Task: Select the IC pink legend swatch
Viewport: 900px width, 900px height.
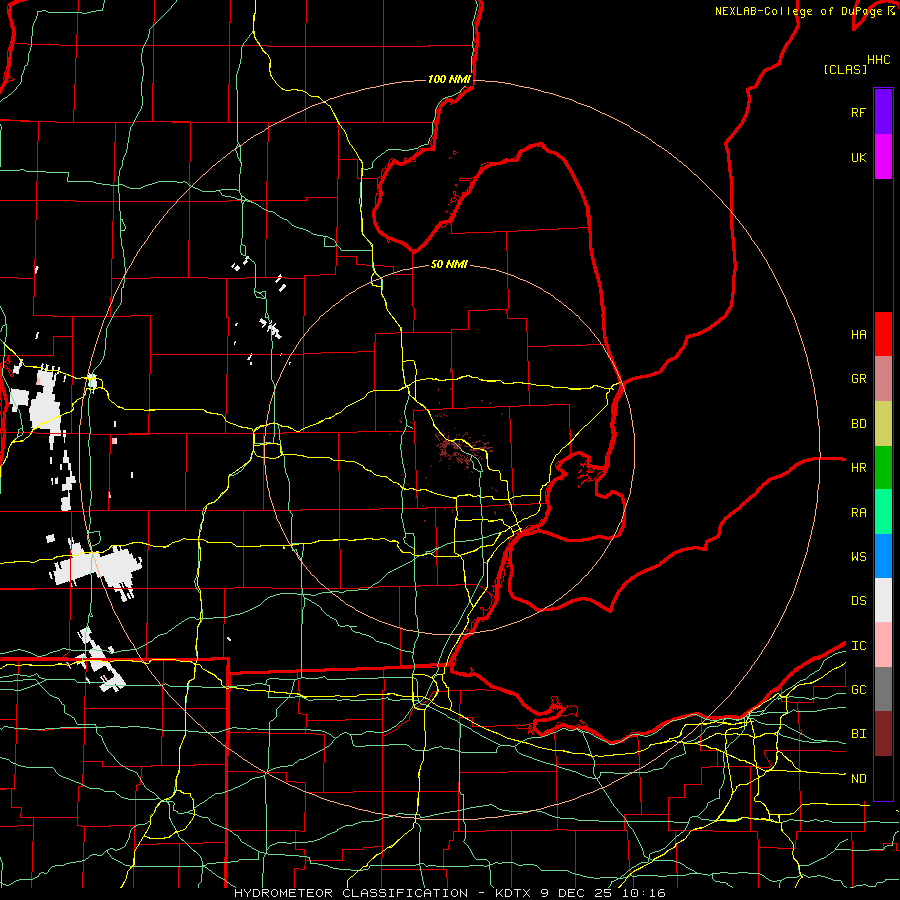Action: point(883,645)
